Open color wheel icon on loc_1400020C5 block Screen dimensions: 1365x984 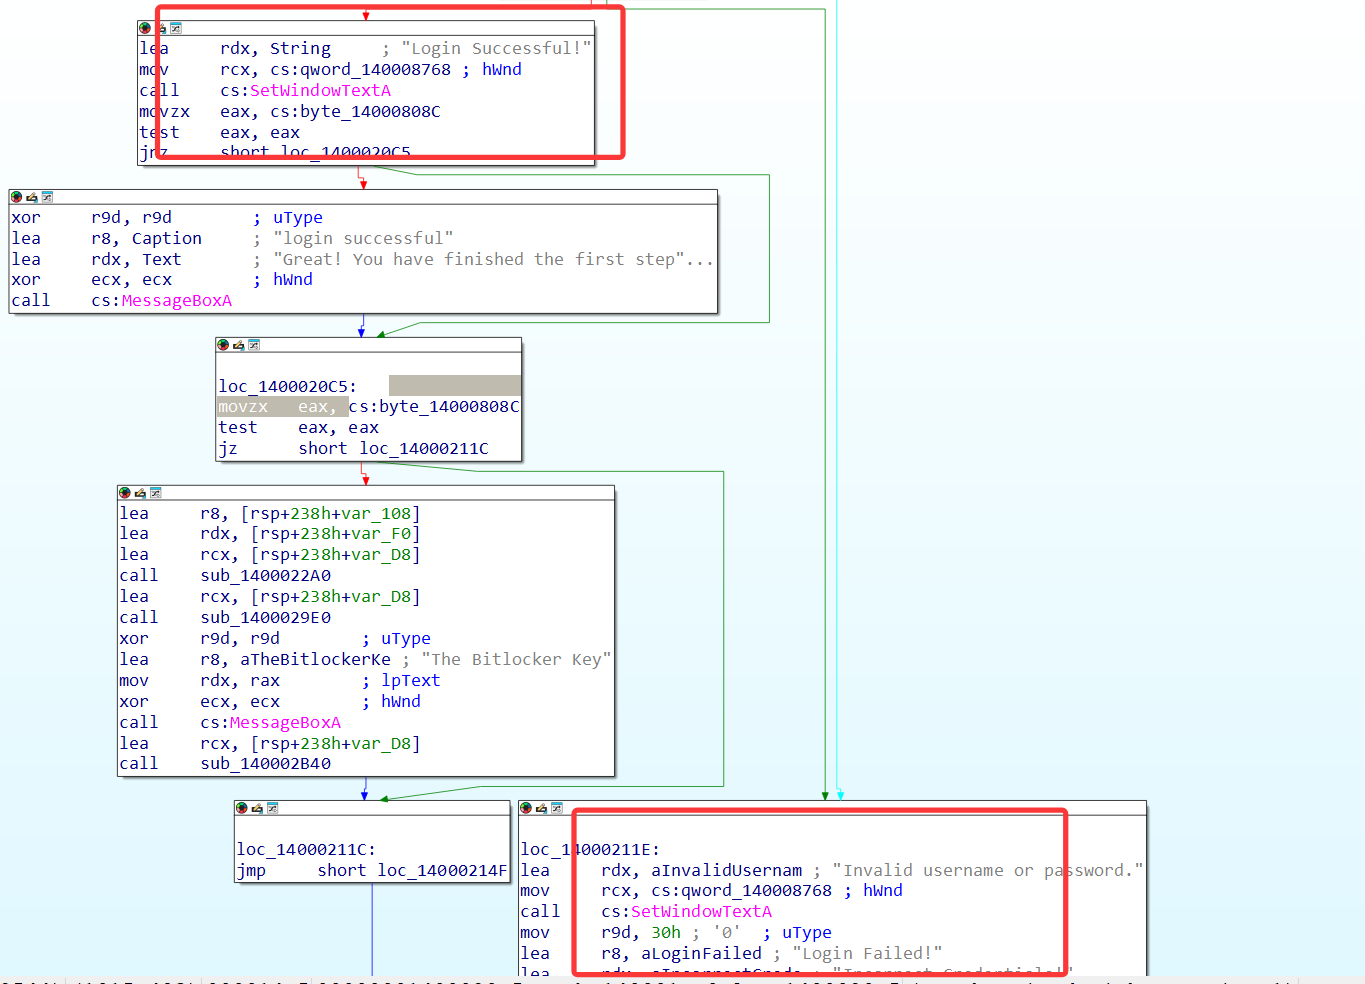[223, 345]
